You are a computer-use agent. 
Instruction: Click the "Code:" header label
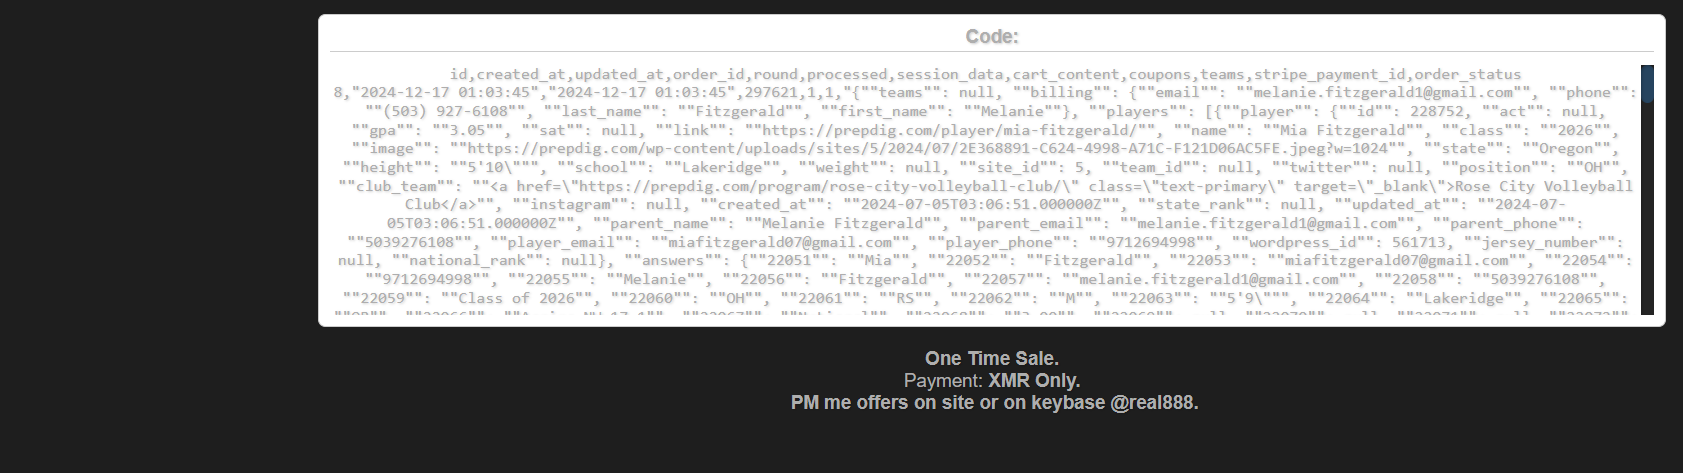click(991, 37)
